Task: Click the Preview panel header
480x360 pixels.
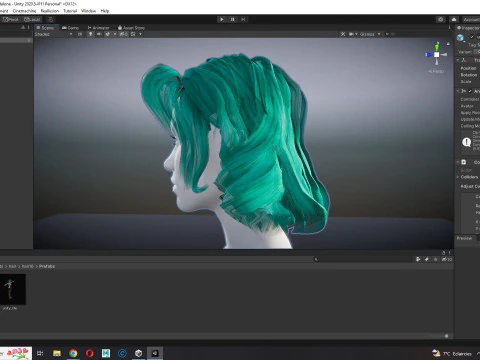Action: (x=464, y=238)
